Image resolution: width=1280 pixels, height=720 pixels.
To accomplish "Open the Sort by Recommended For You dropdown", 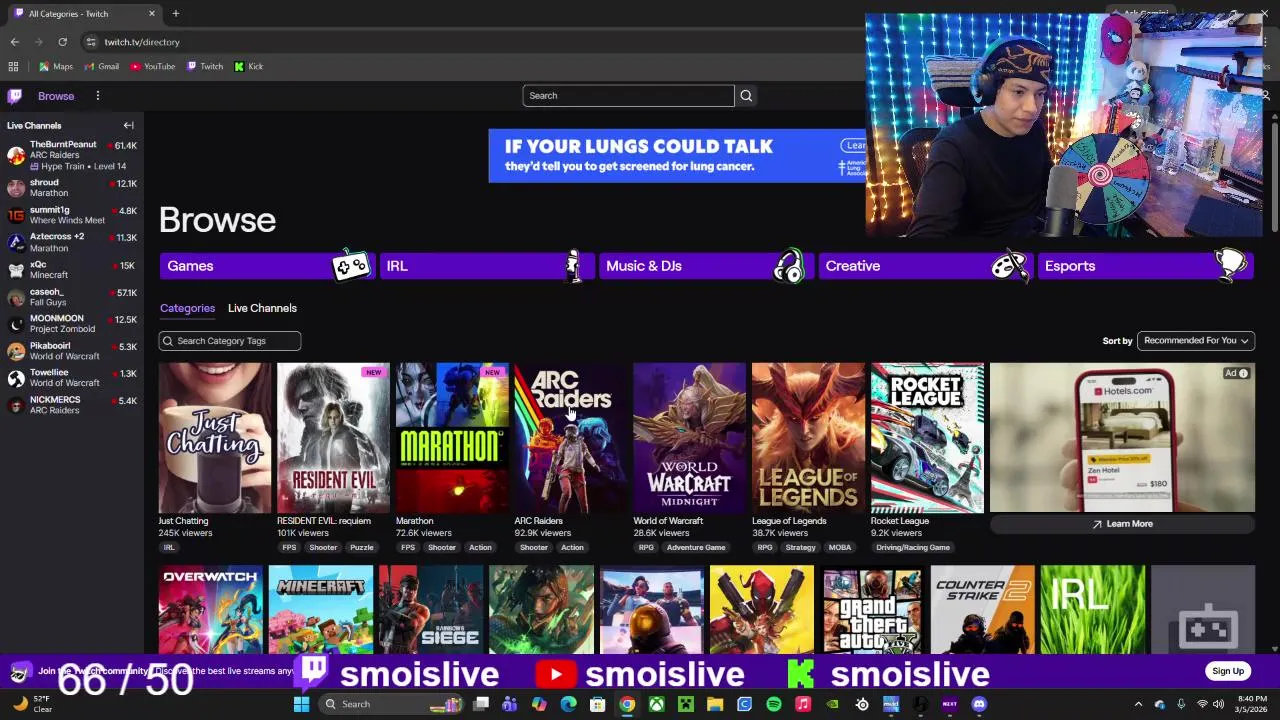I will click(1196, 341).
